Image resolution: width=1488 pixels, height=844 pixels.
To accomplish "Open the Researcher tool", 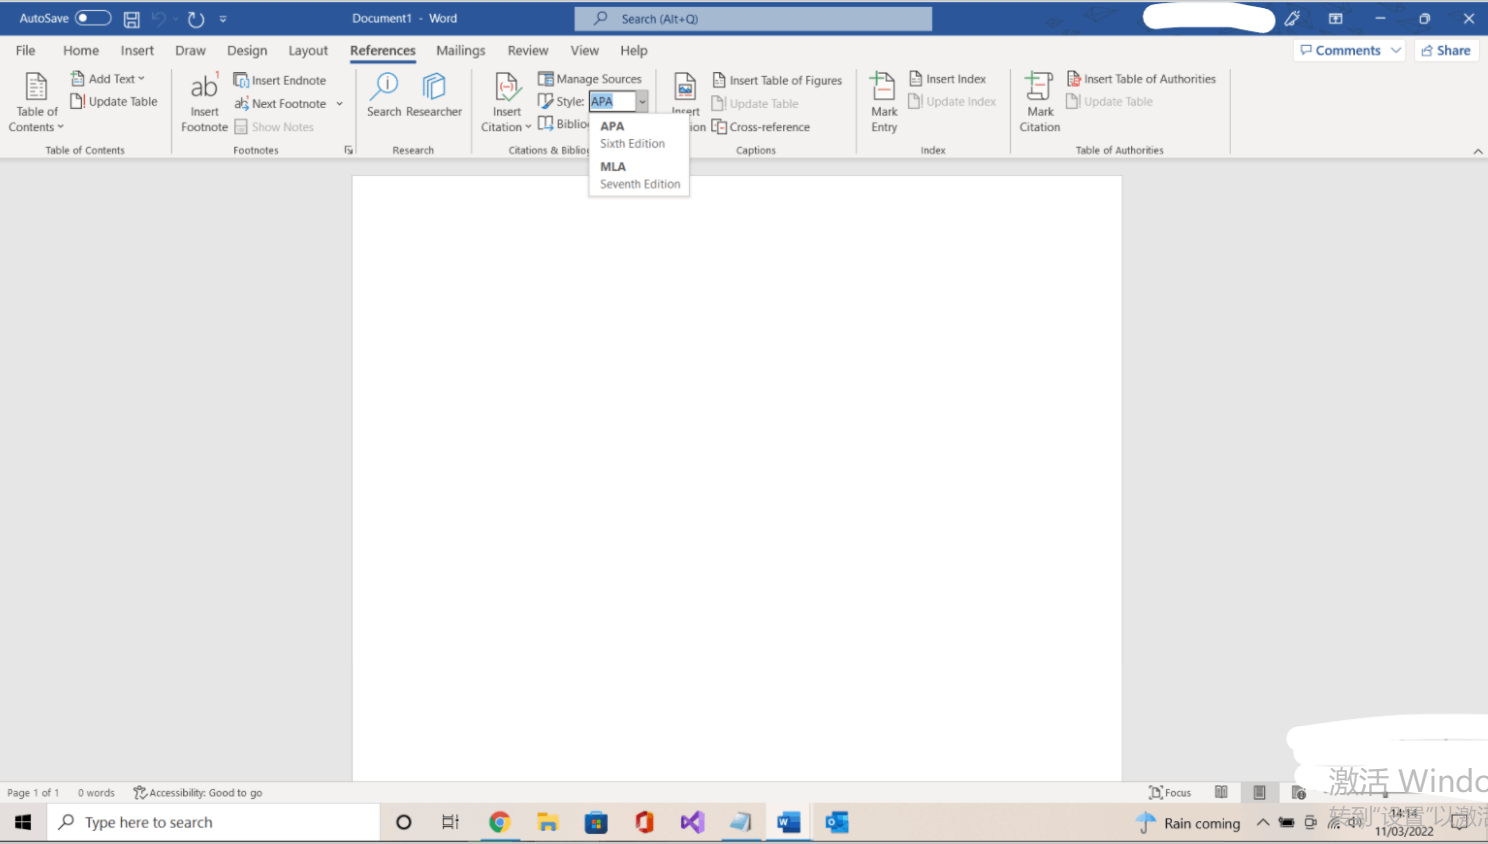I will point(434,96).
